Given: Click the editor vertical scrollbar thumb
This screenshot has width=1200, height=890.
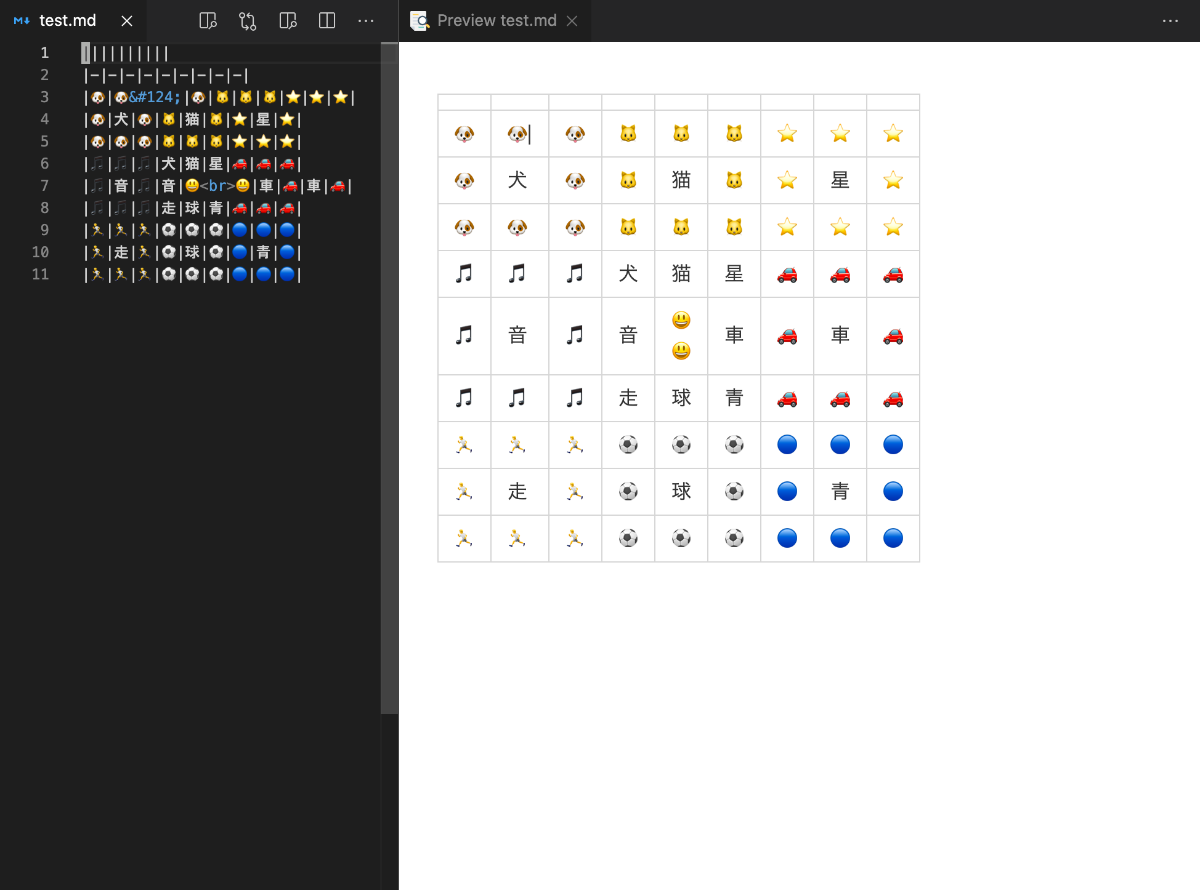Looking at the screenshot, I should [389, 378].
